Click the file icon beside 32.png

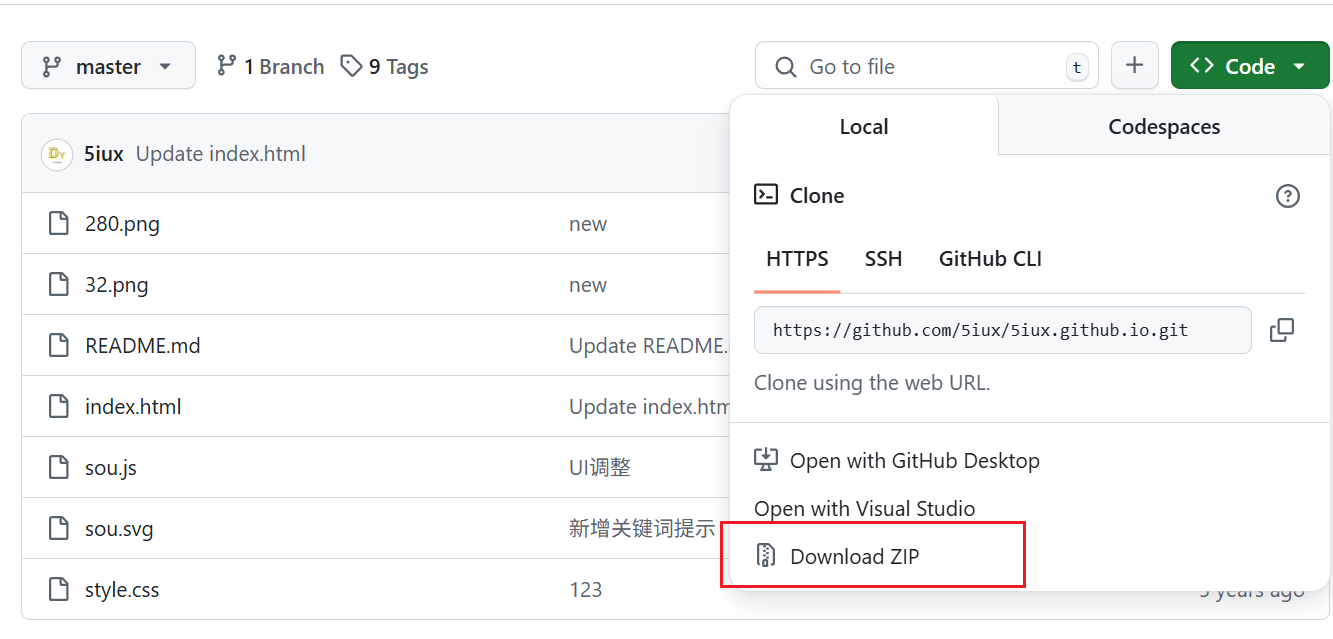pos(59,285)
